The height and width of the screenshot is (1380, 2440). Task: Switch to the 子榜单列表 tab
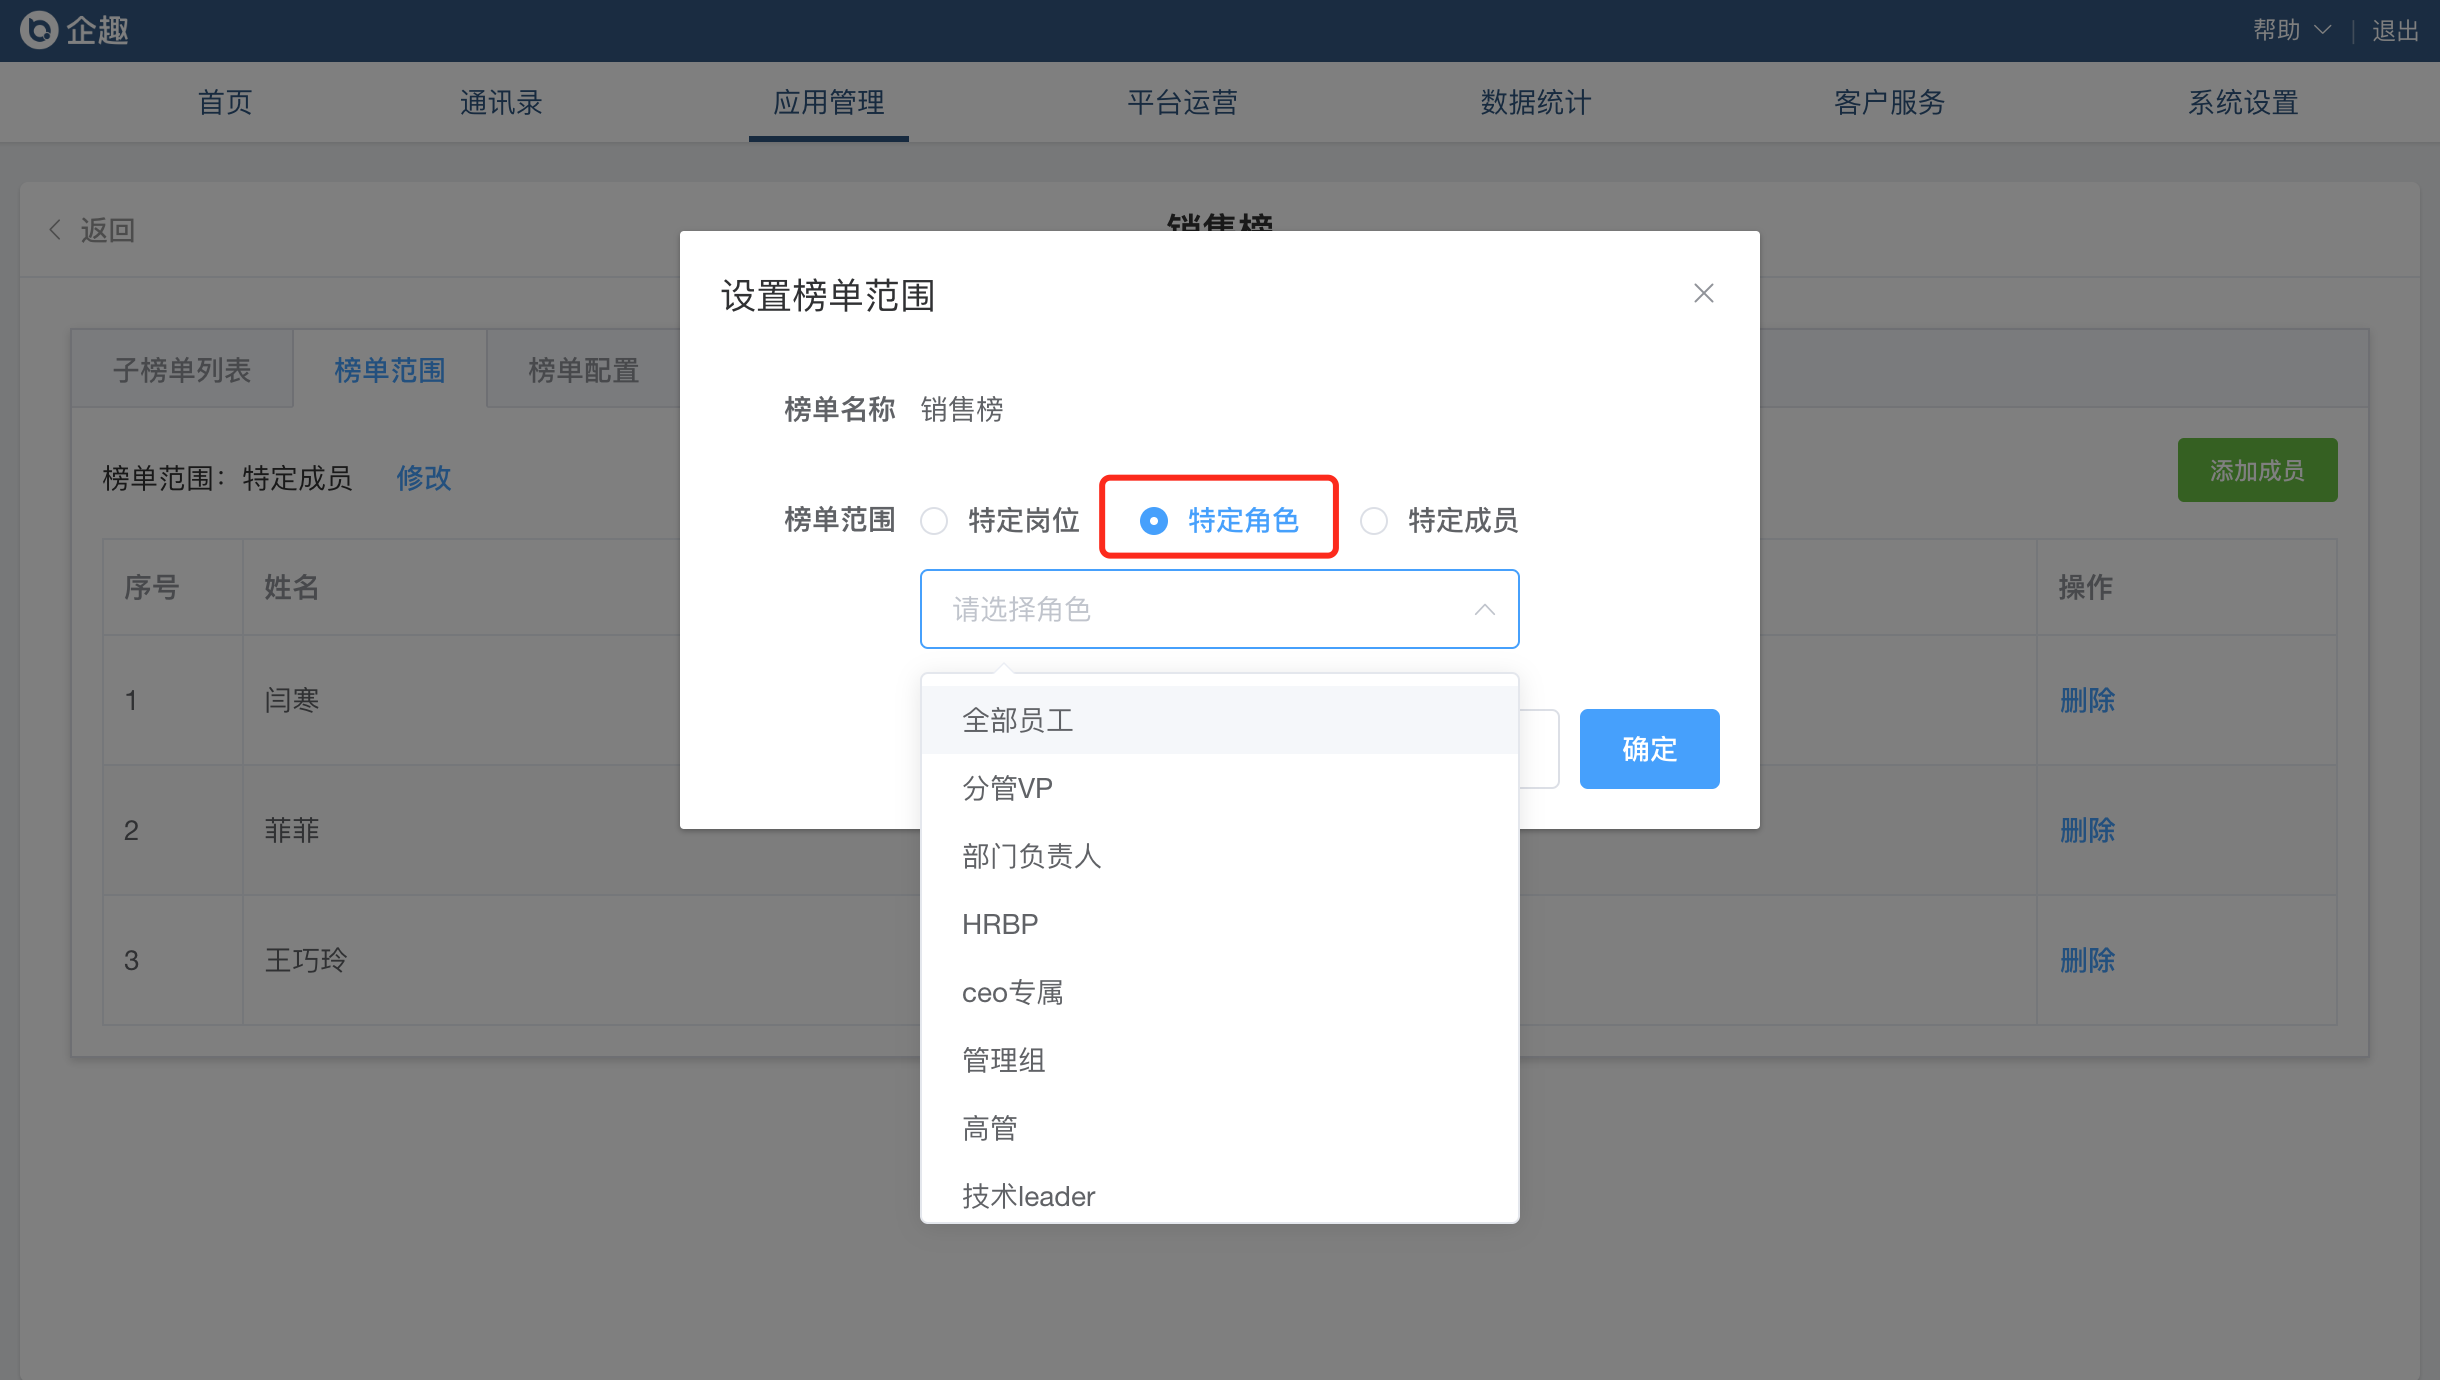(182, 370)
